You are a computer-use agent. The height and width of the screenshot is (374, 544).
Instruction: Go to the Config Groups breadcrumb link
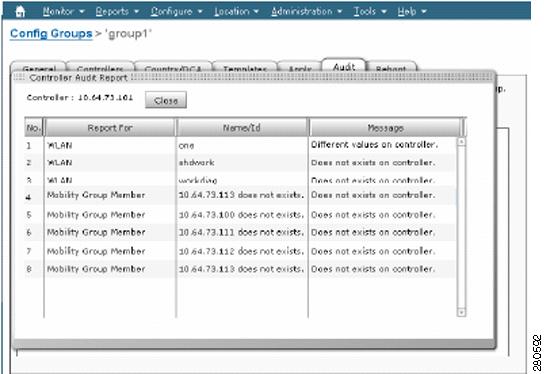[51, 34]
